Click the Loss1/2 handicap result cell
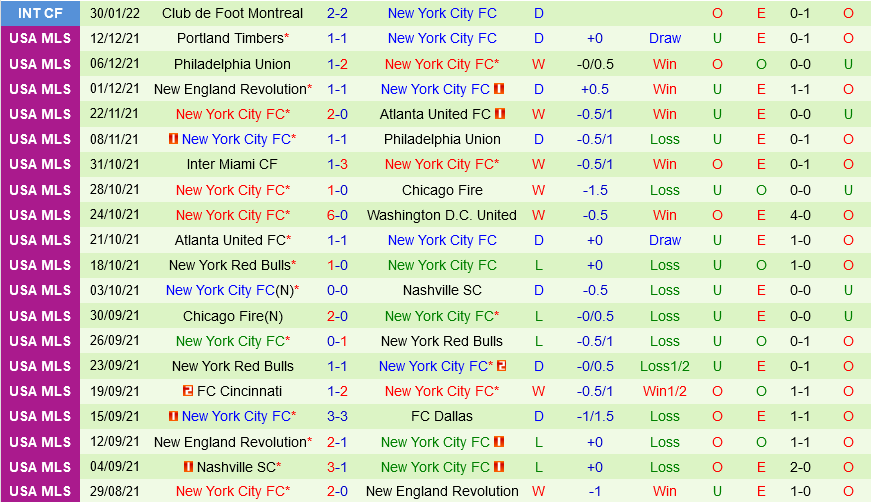 tap(665, 366)
